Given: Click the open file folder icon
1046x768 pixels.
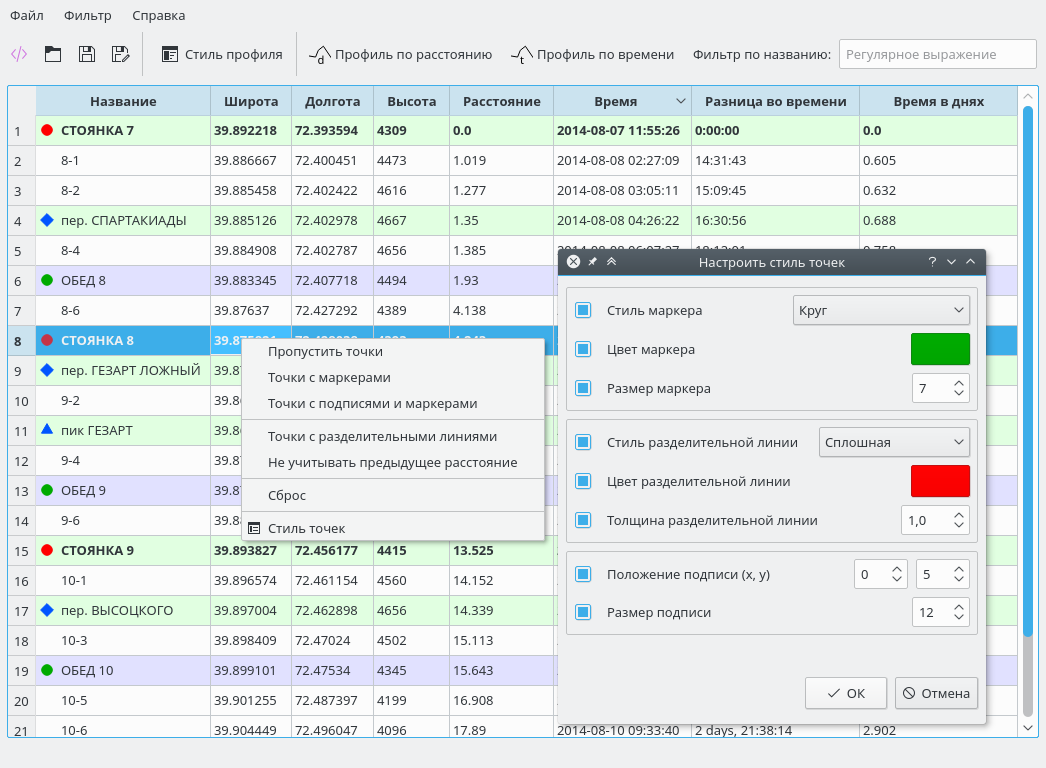Looking at the screenshot, I should point(53,55).
